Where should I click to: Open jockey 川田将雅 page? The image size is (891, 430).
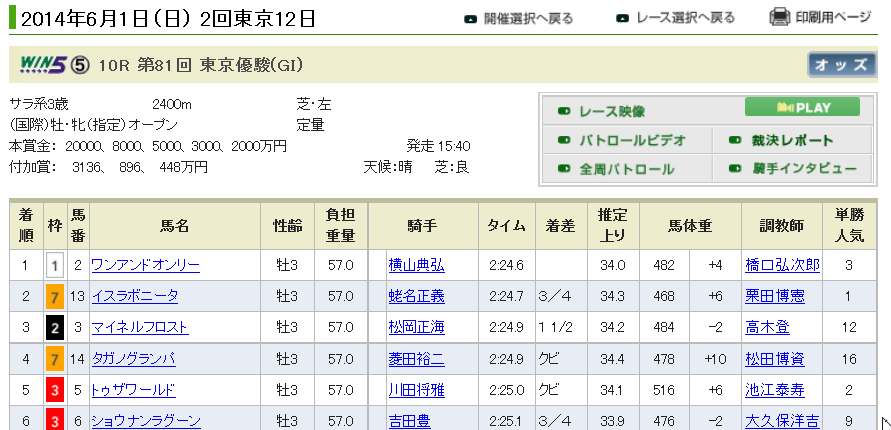click(416, 390)
